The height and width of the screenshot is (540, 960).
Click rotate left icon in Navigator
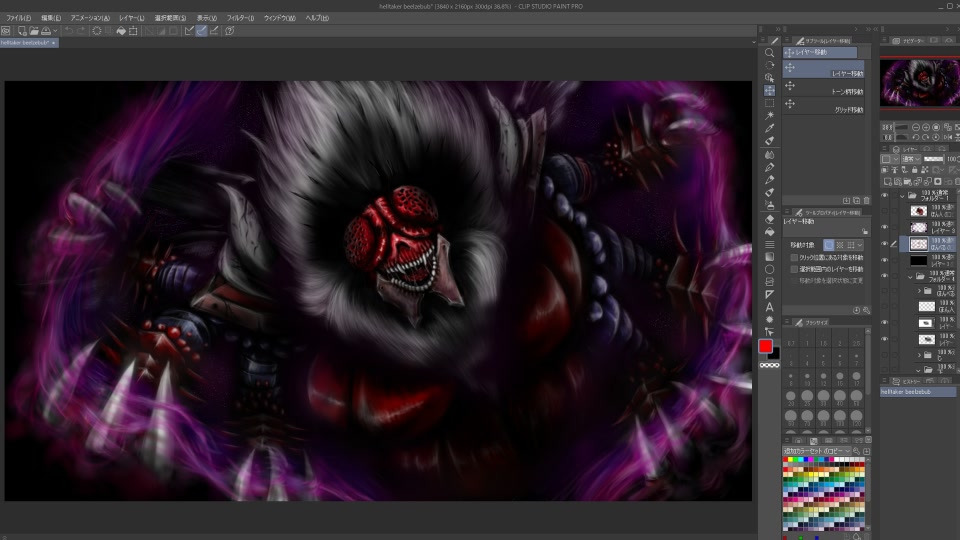click(916, 137)
